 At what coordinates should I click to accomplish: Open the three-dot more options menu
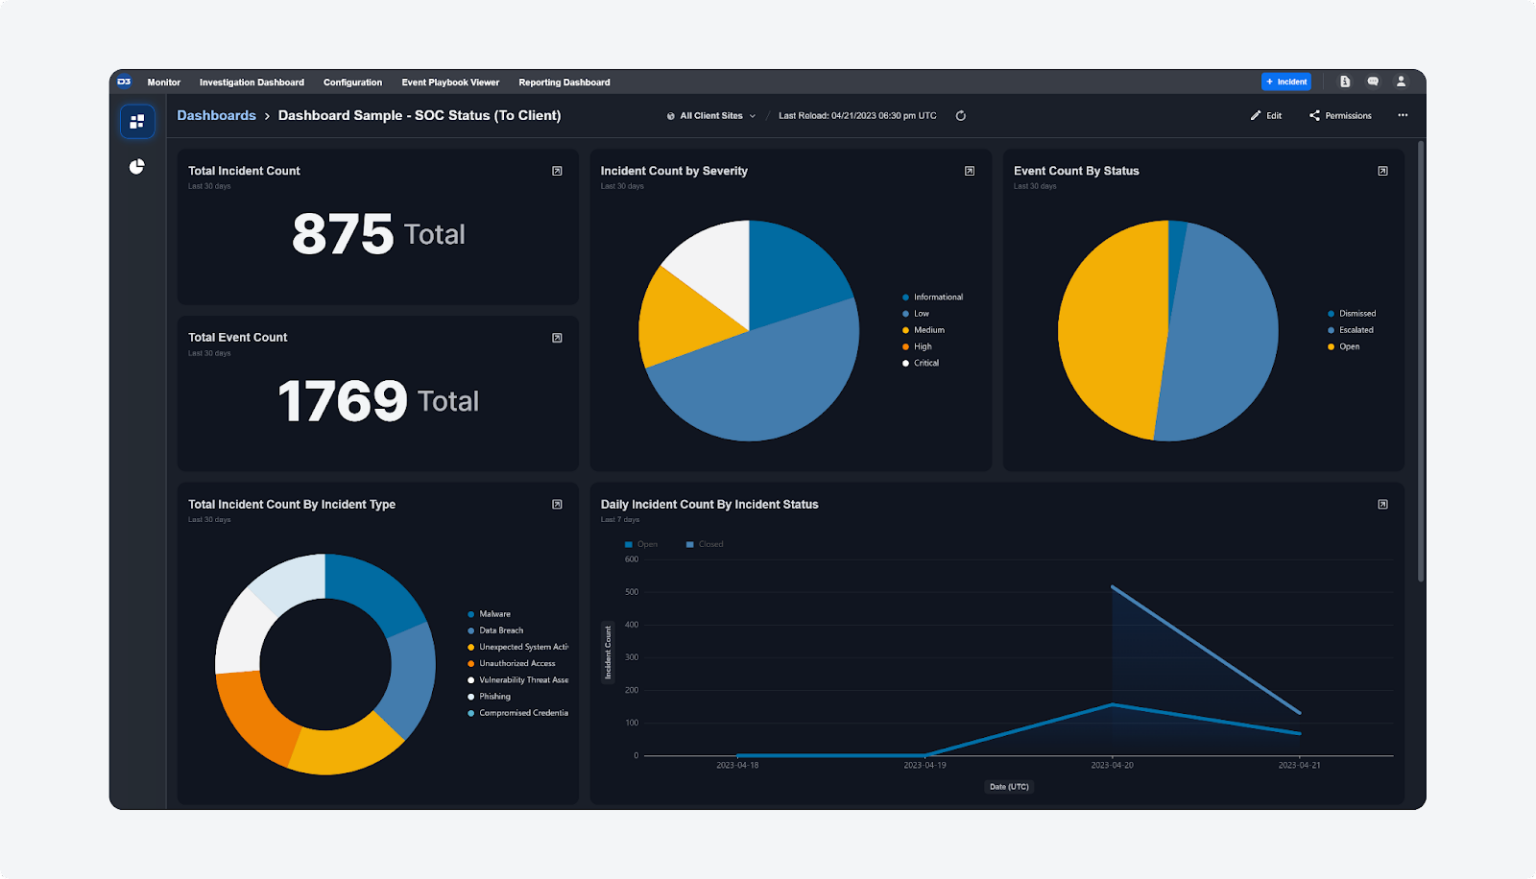click(x=1402, y=115)
